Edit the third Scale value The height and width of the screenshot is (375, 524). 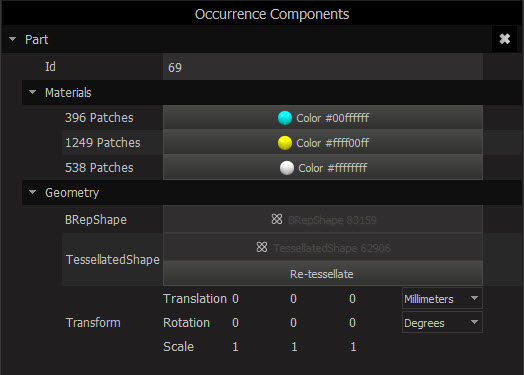(x=353, y=347)
